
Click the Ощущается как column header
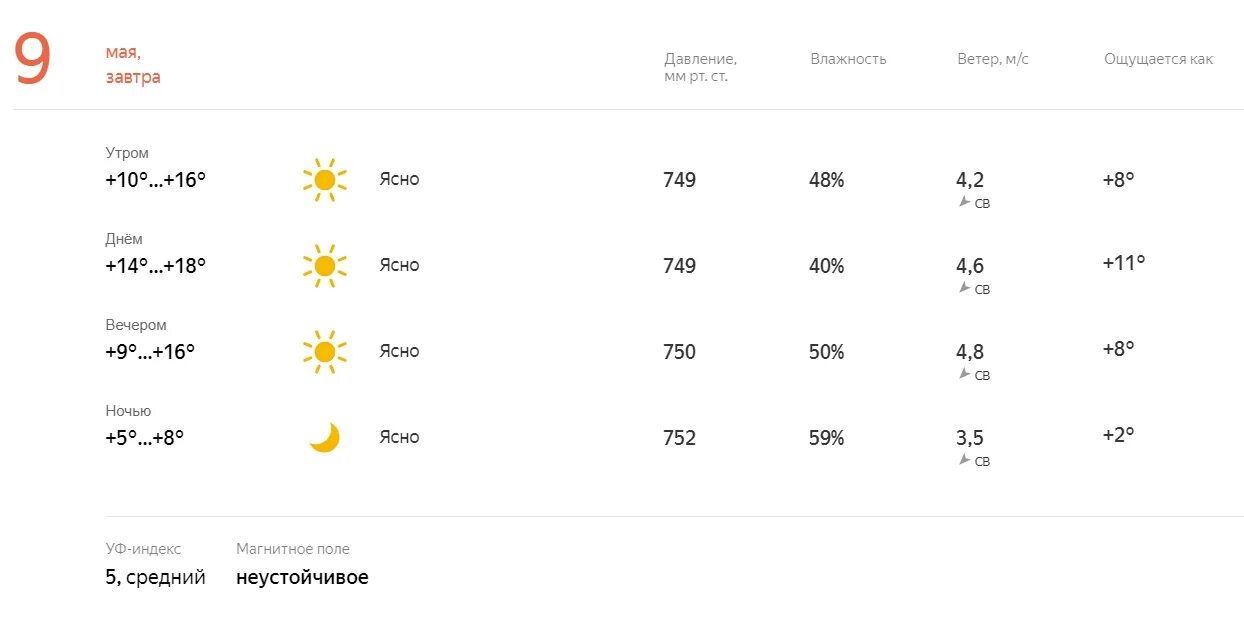(1158, 59)
